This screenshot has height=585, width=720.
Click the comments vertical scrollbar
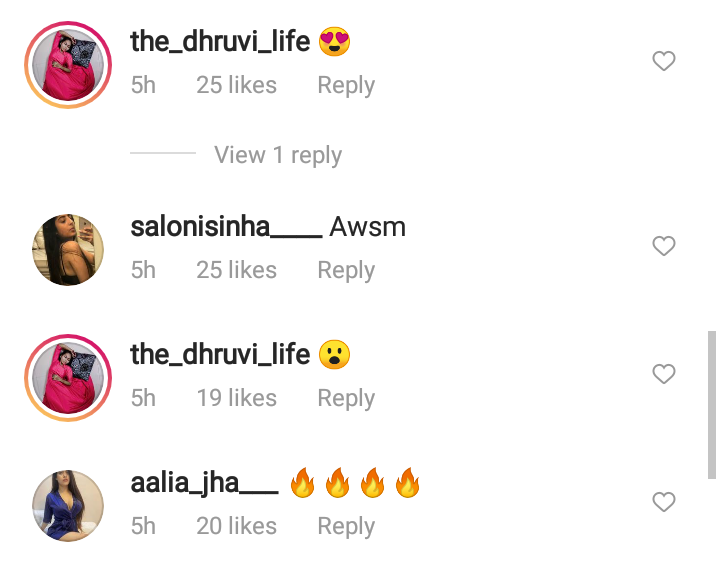click(x=712, y=405)
